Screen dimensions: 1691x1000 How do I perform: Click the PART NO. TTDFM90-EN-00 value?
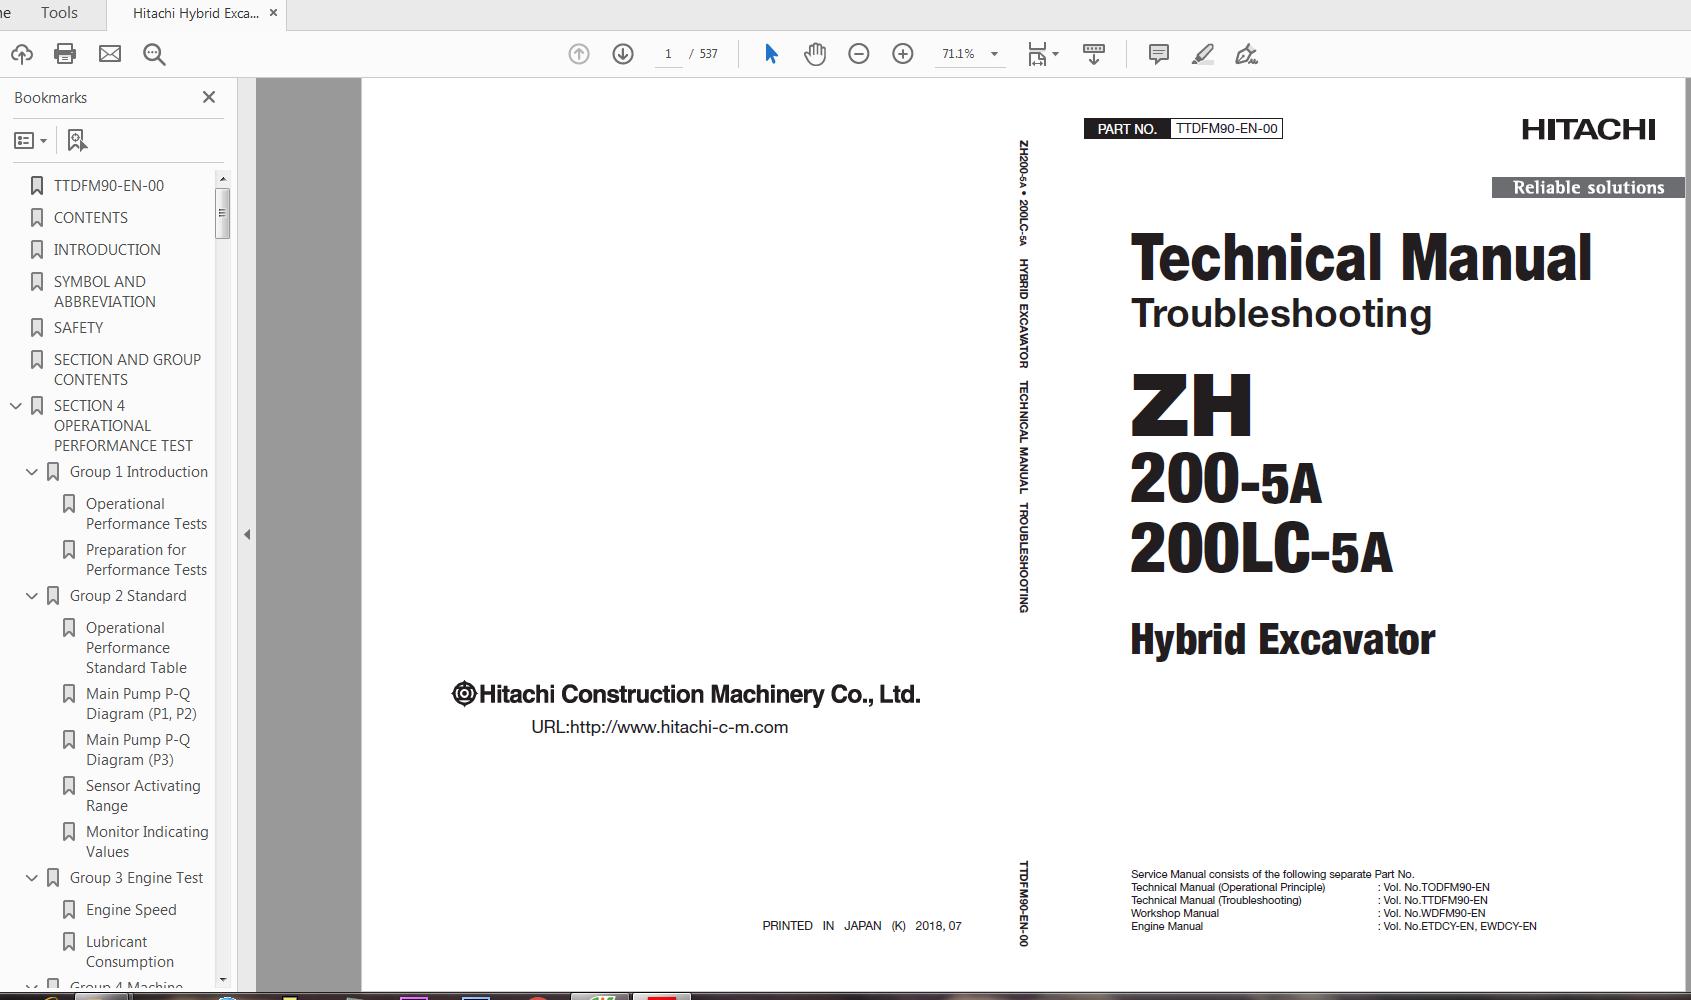coord(1227,128)
